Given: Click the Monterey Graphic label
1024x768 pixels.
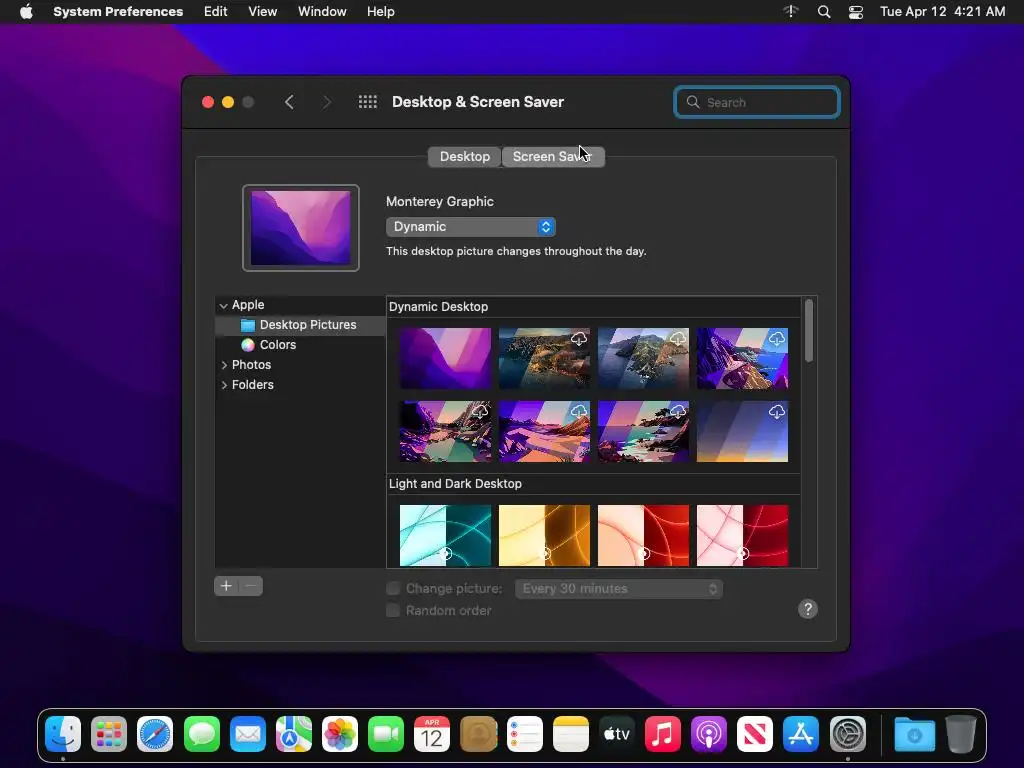Looking at the screenshot, I should pos(440,202).
